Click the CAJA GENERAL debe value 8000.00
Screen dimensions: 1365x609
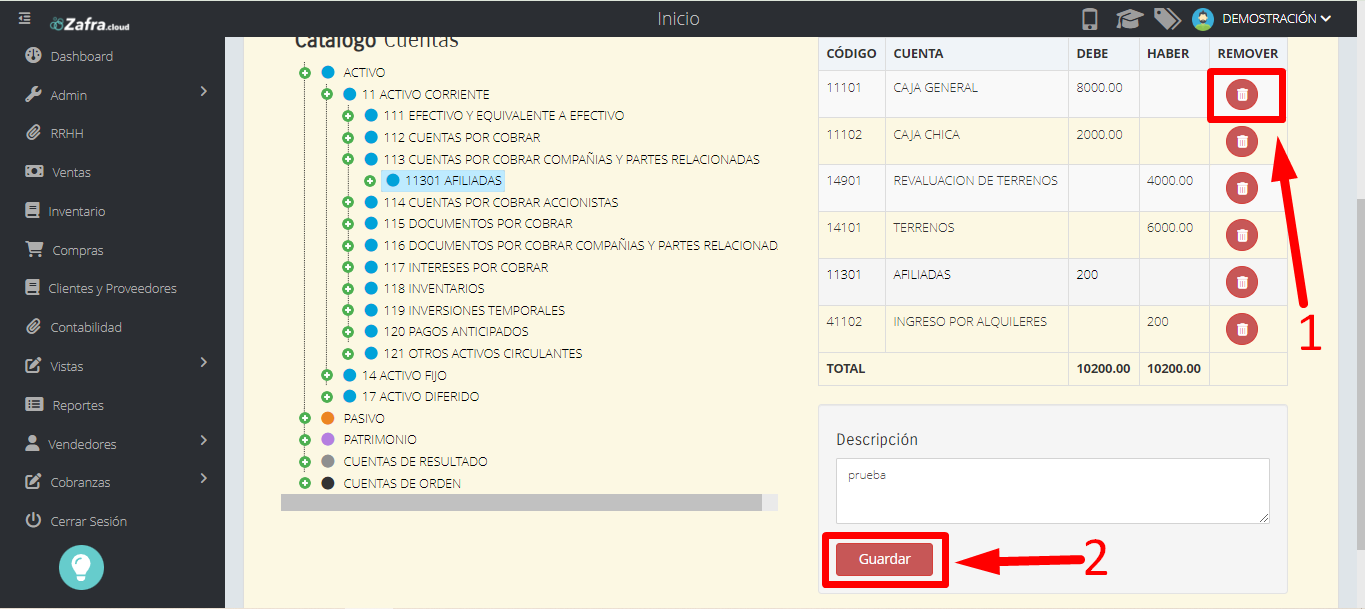coord(1099,87)
